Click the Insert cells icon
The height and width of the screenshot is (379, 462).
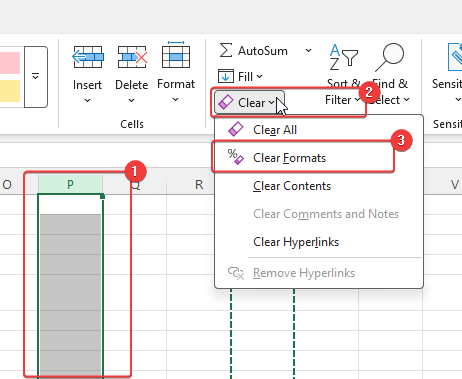(88, 57)
